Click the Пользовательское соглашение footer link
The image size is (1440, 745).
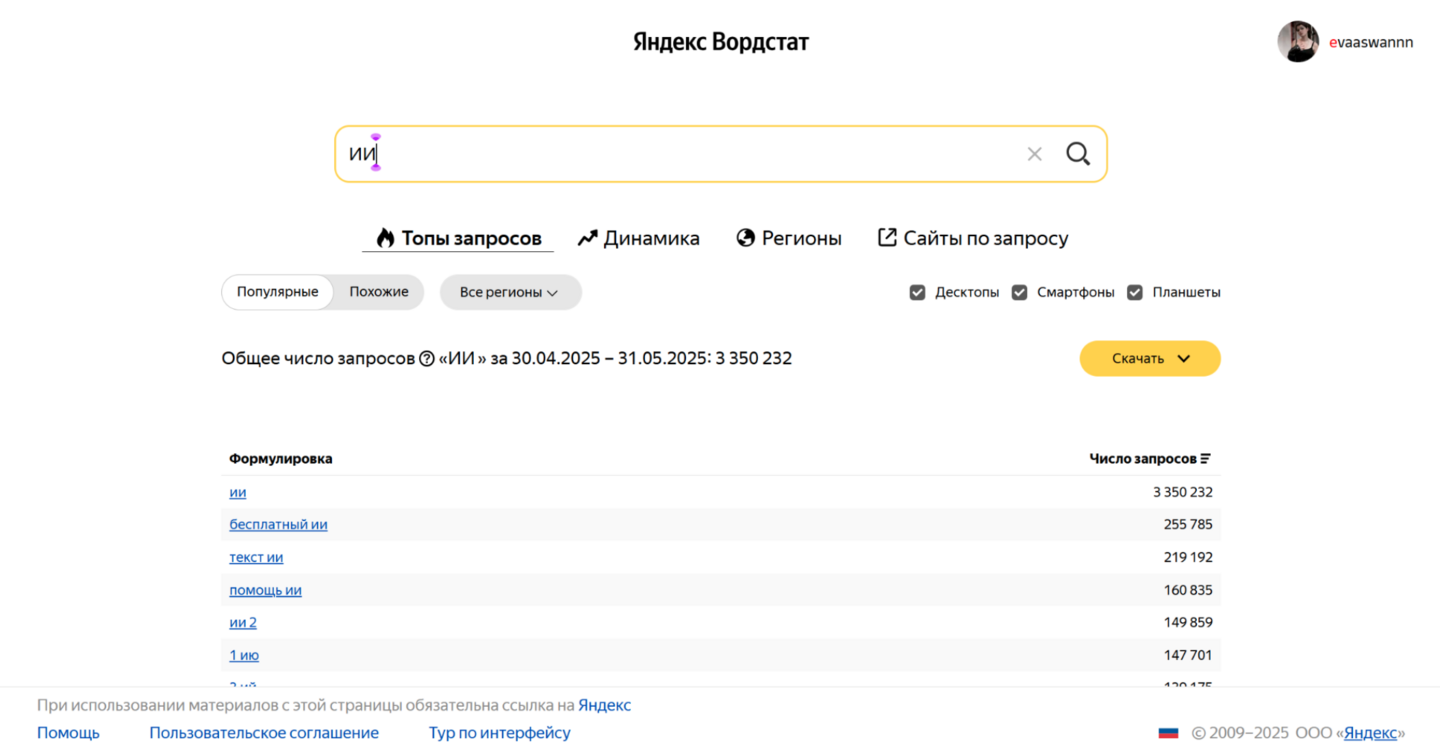(x=264, y=733)
